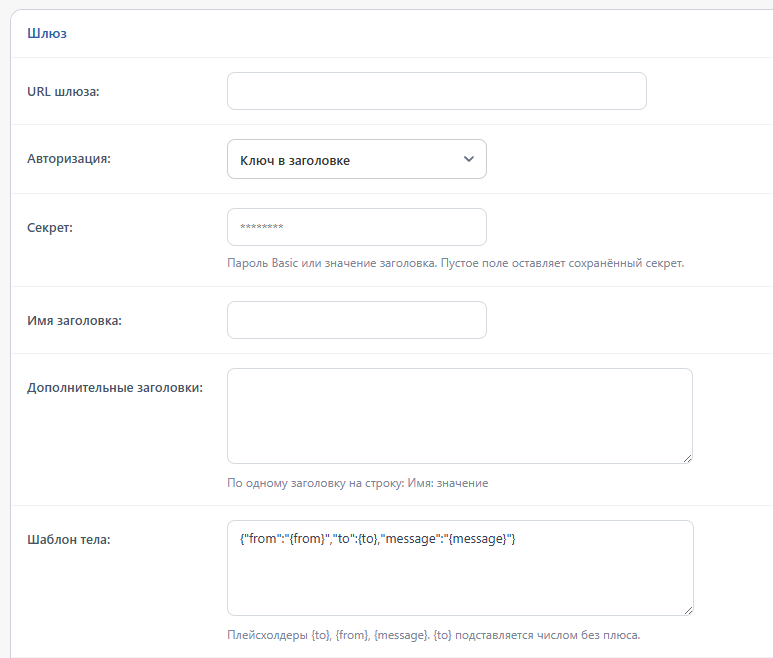Click inside Дополнительные заголовки textarea
The height and width of the screenshot is (658, 773).
pyautogui.click(x=459, y=416)
